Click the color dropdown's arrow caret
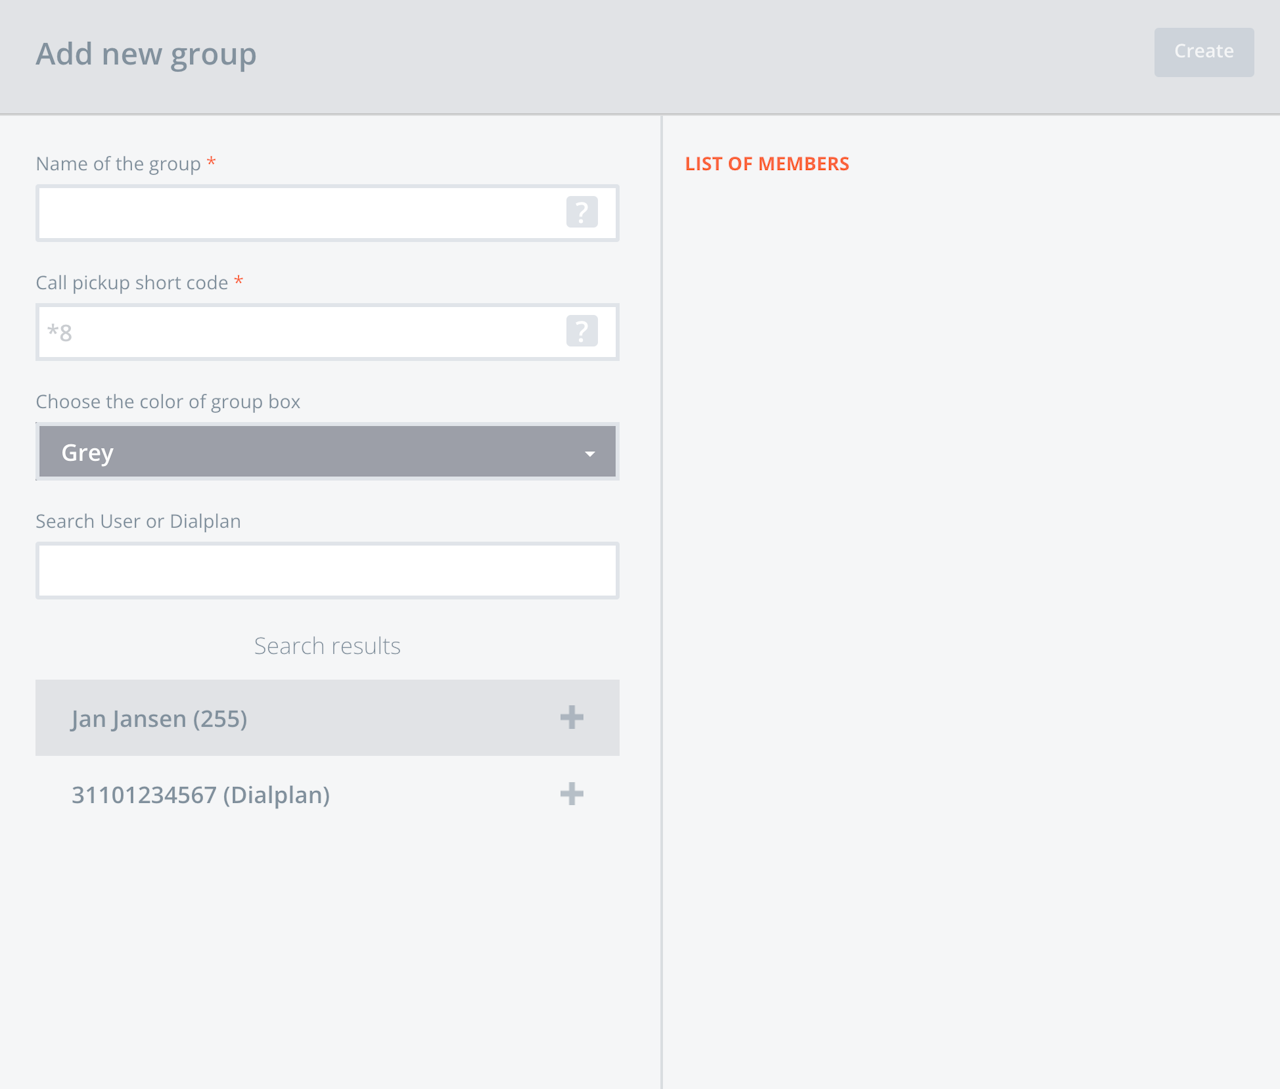This screenshot has height=1089, width=1280. pos(590,453)
